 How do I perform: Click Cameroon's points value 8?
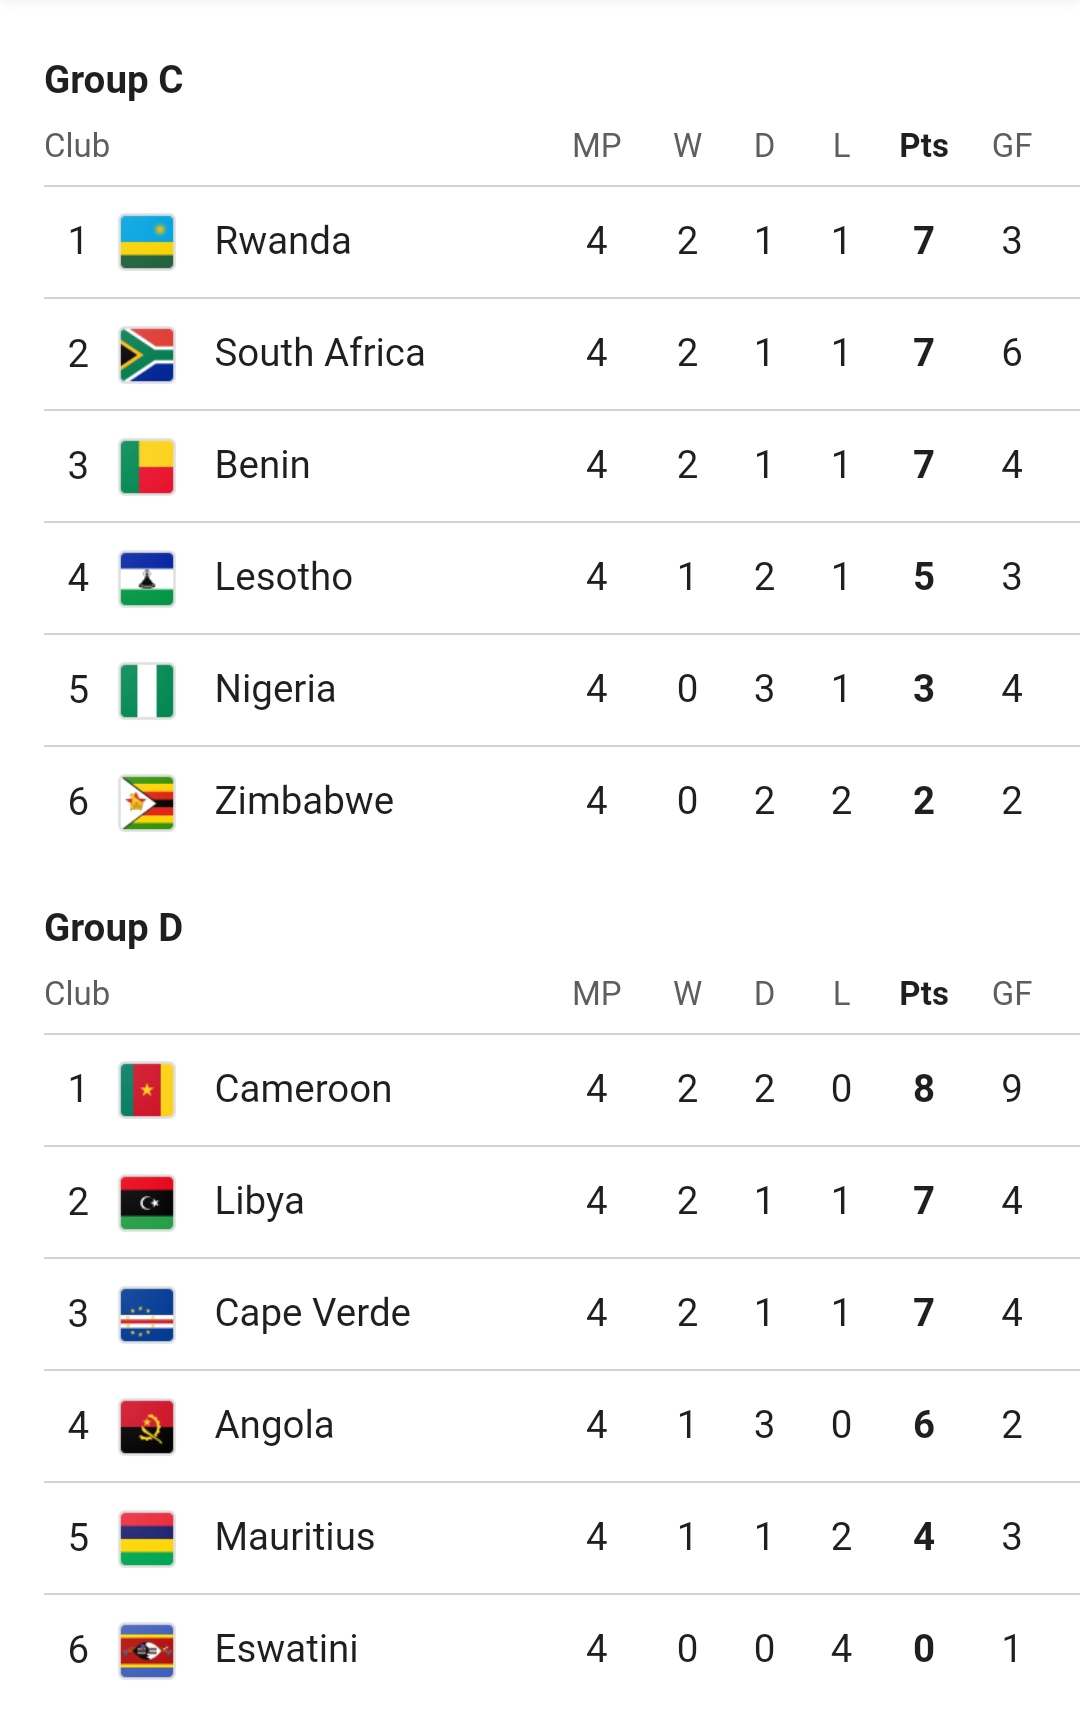[x=923, y=1089]
